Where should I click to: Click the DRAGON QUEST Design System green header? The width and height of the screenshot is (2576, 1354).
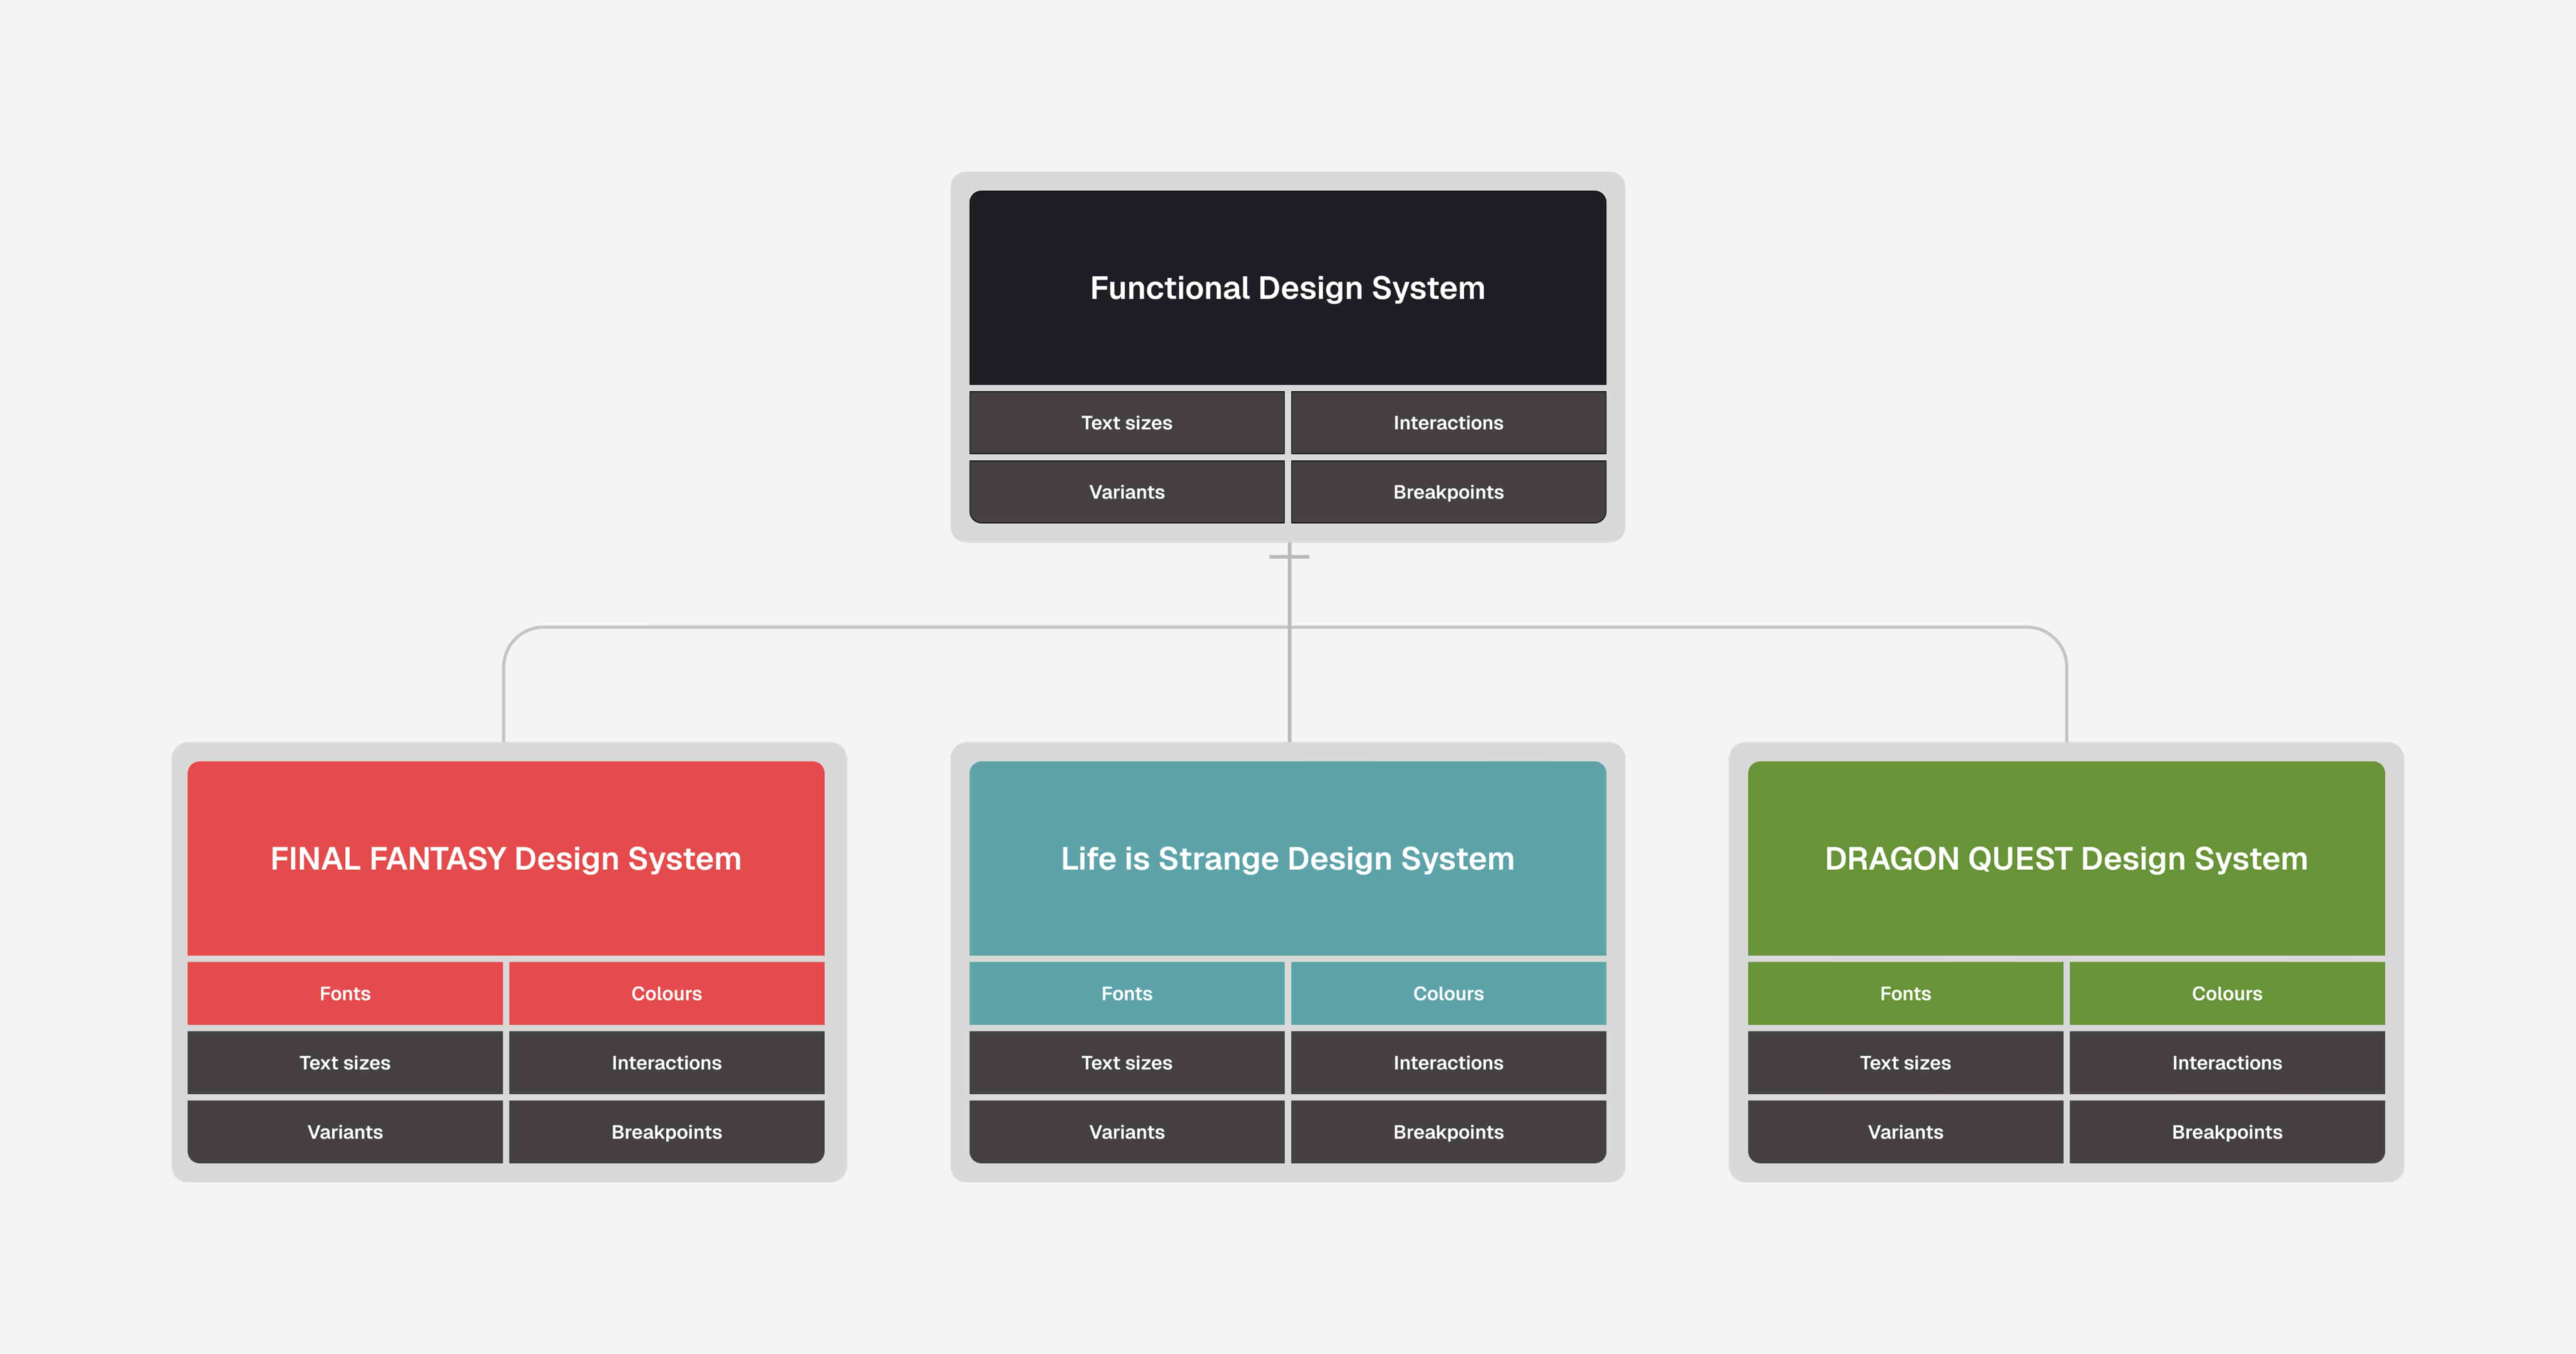pyautogui.click(x=2066, y=858)
